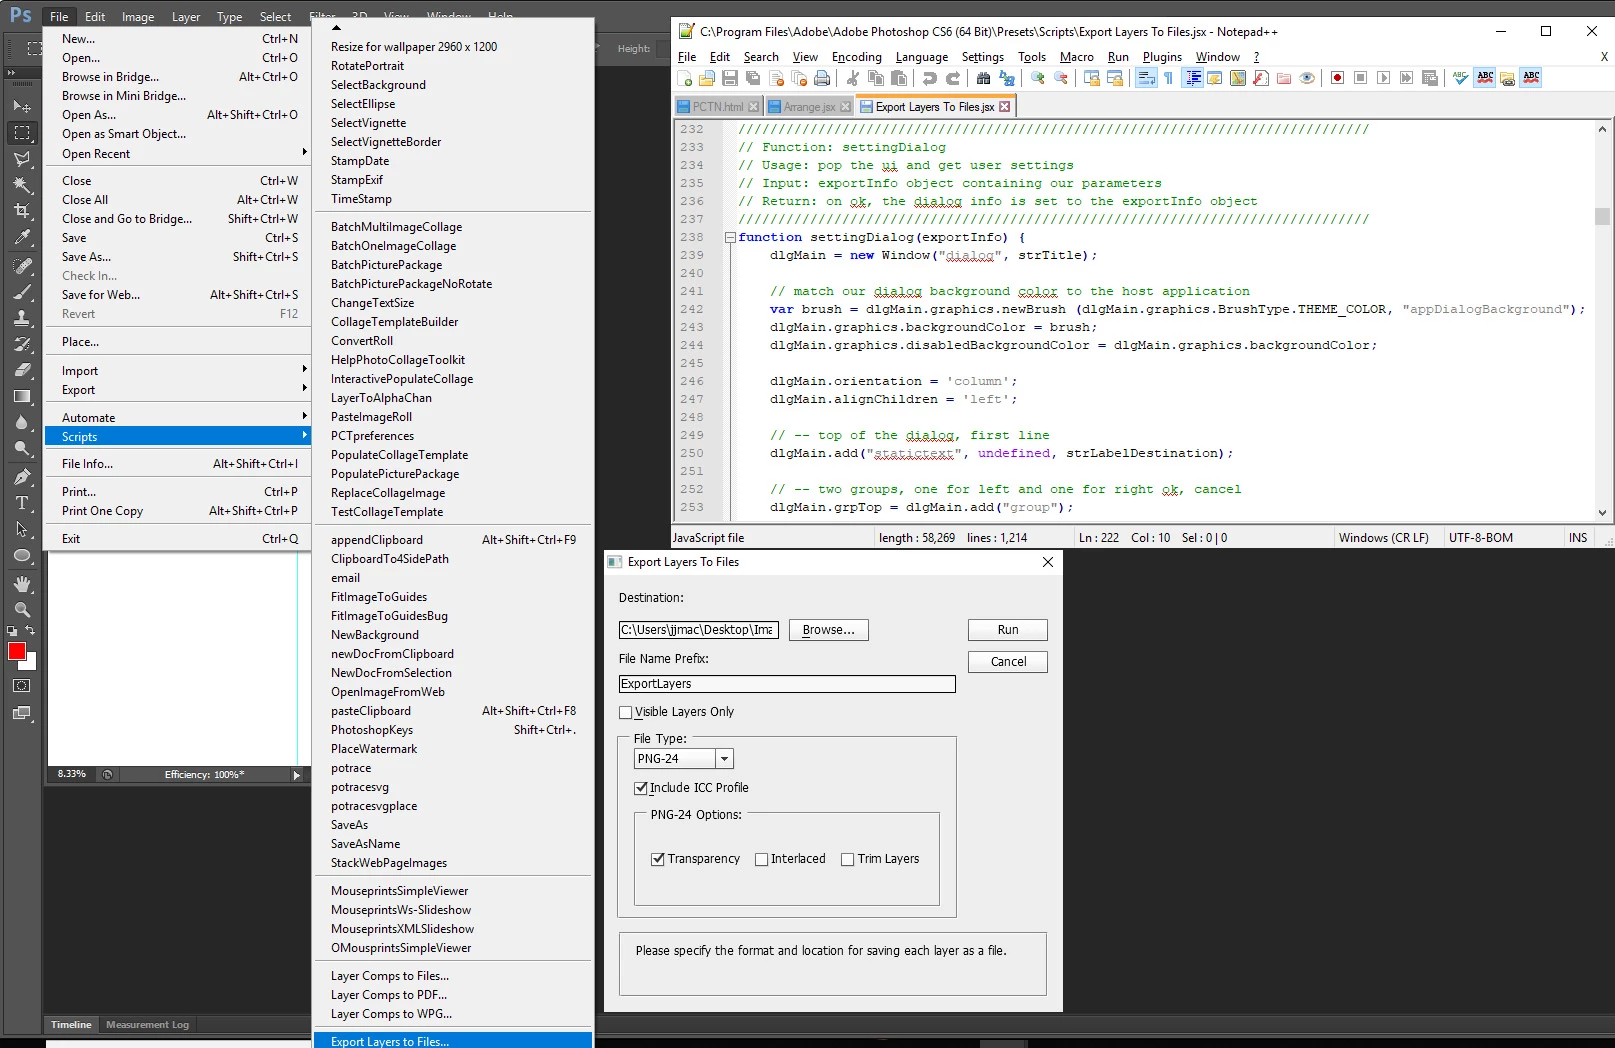Viewport: 1615px width, 1048px height.
Task: Switch to the Arrange.jsx tab
Action: (809, 107)
